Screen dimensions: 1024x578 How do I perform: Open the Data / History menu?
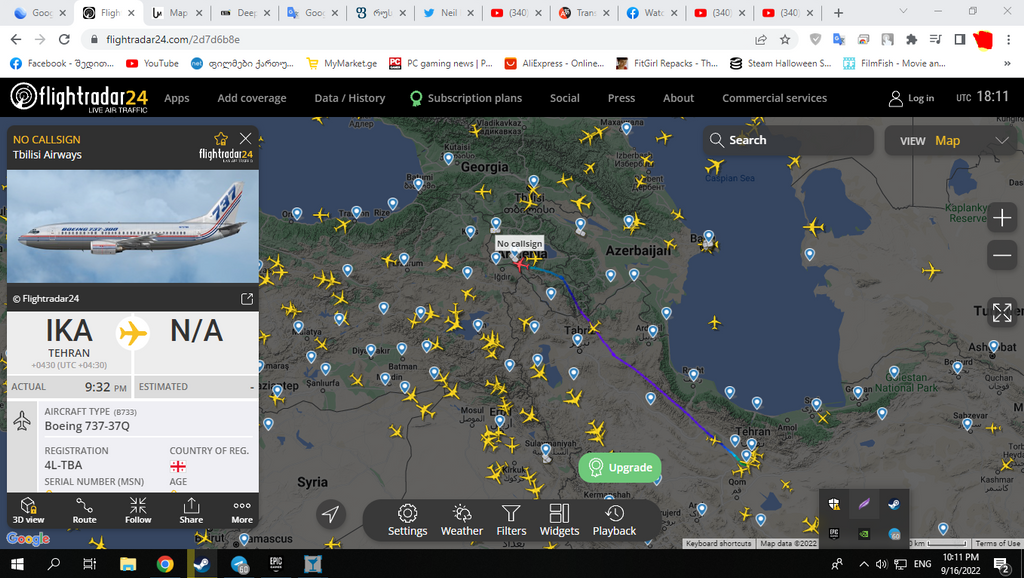pos(349,98)
